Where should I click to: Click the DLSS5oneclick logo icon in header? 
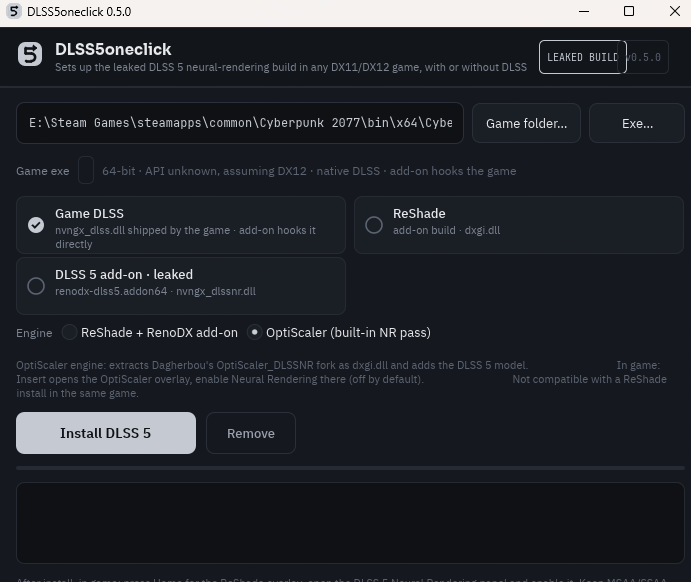coord(30,55)
